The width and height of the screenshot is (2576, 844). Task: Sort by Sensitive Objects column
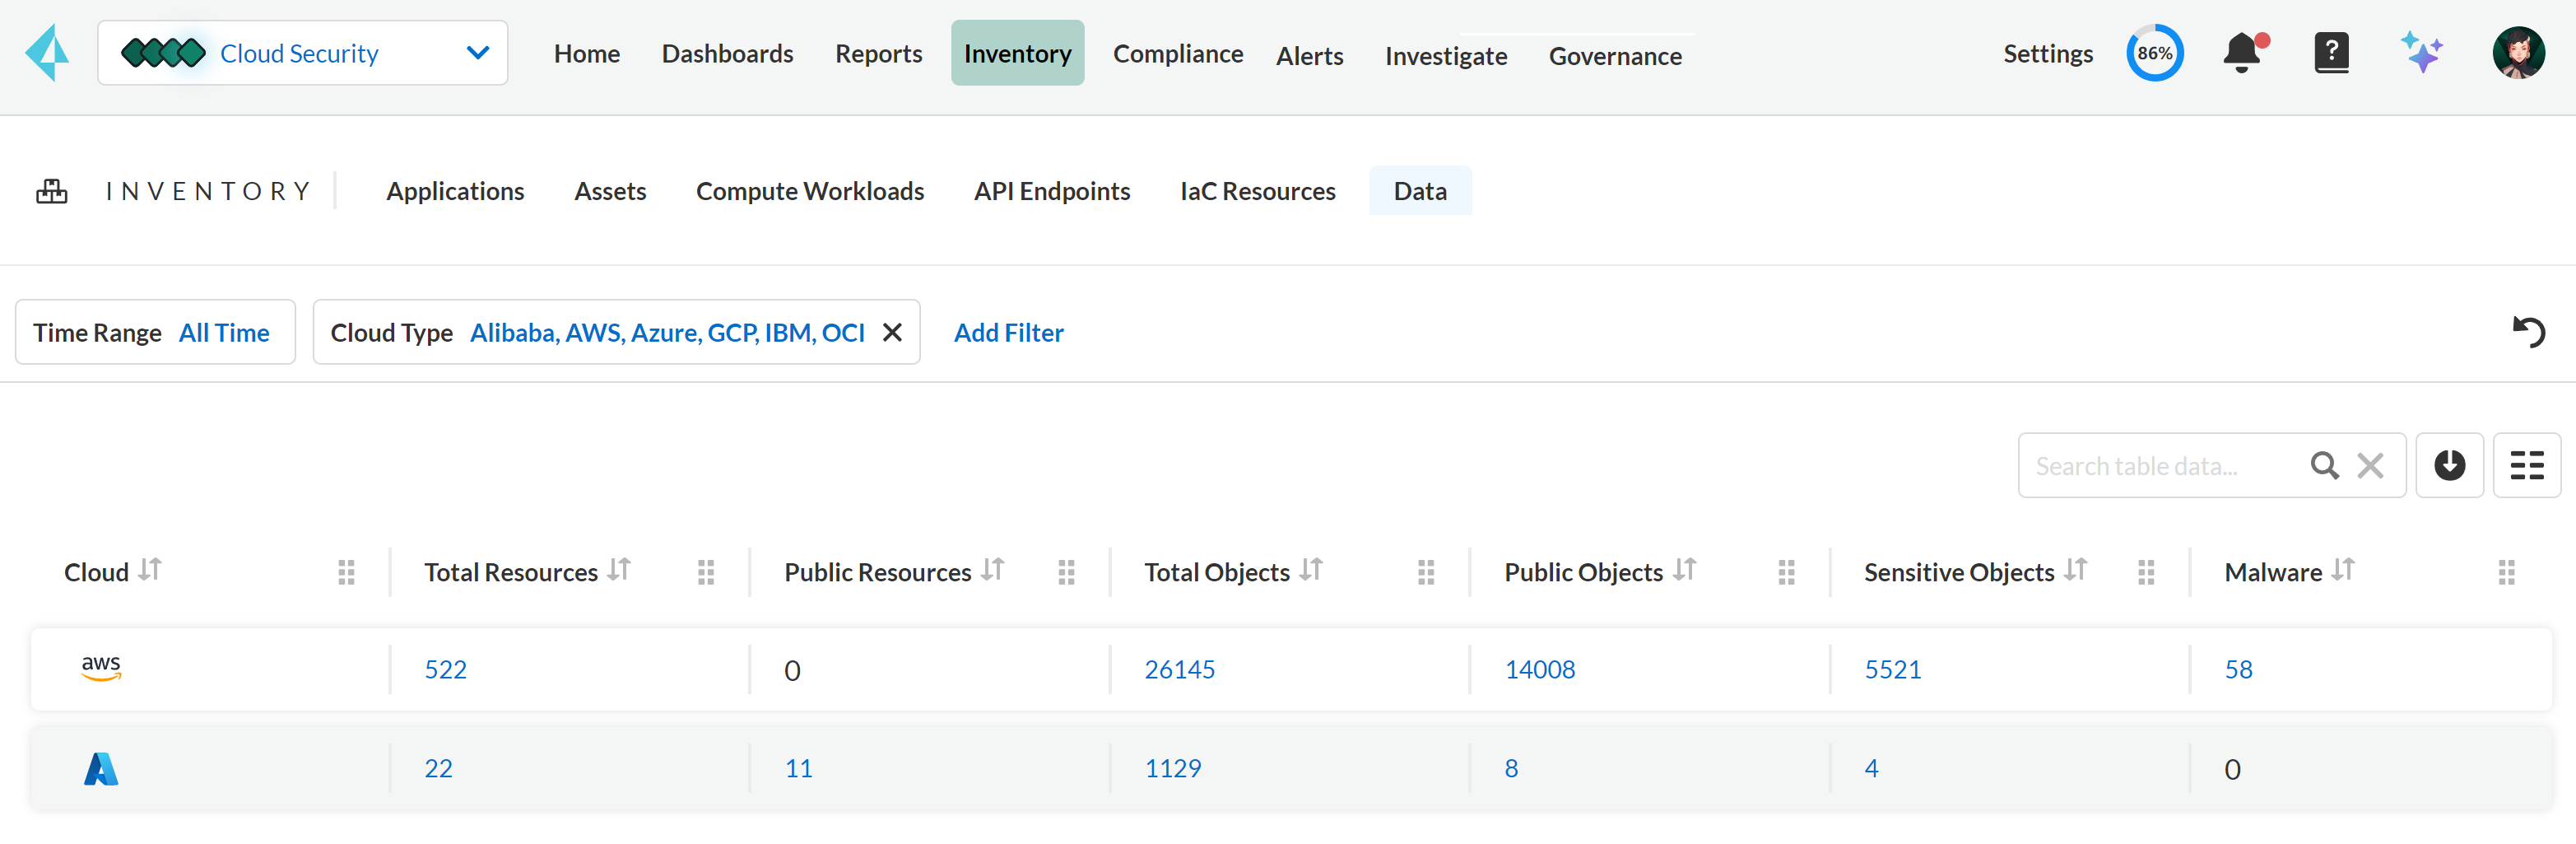(x=2075, y=570)
